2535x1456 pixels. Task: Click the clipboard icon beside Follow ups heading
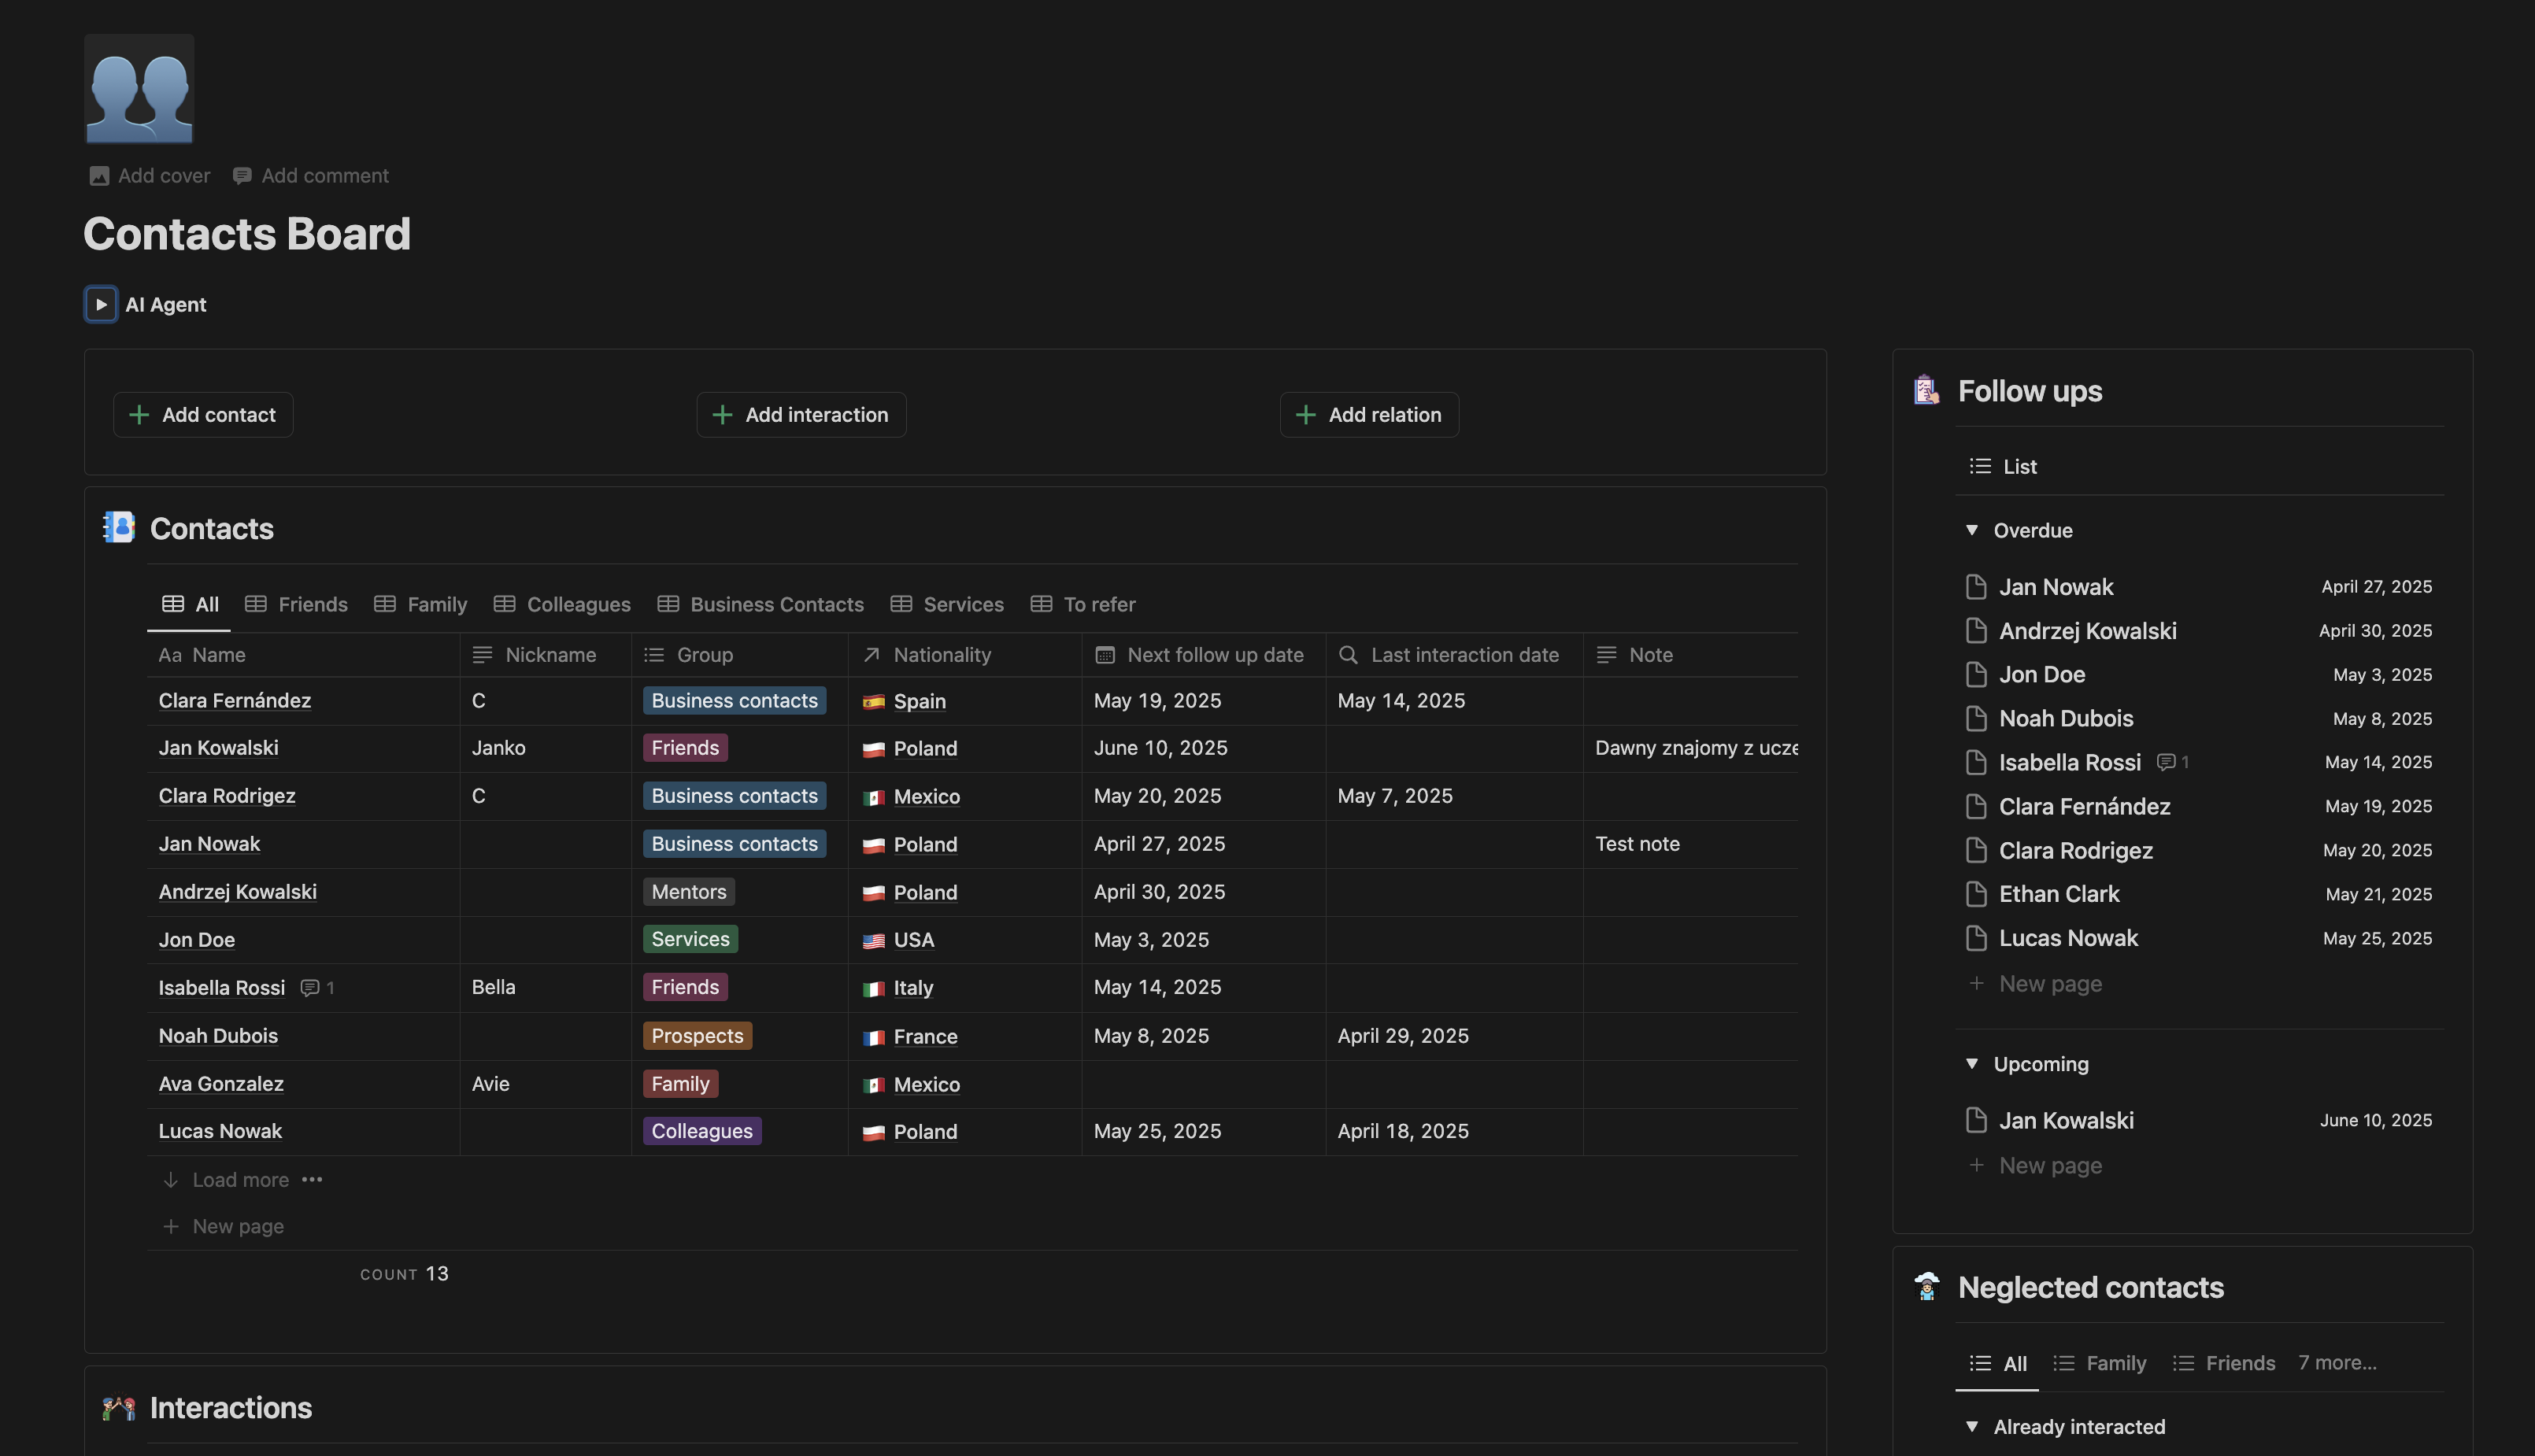point(1925,390)
